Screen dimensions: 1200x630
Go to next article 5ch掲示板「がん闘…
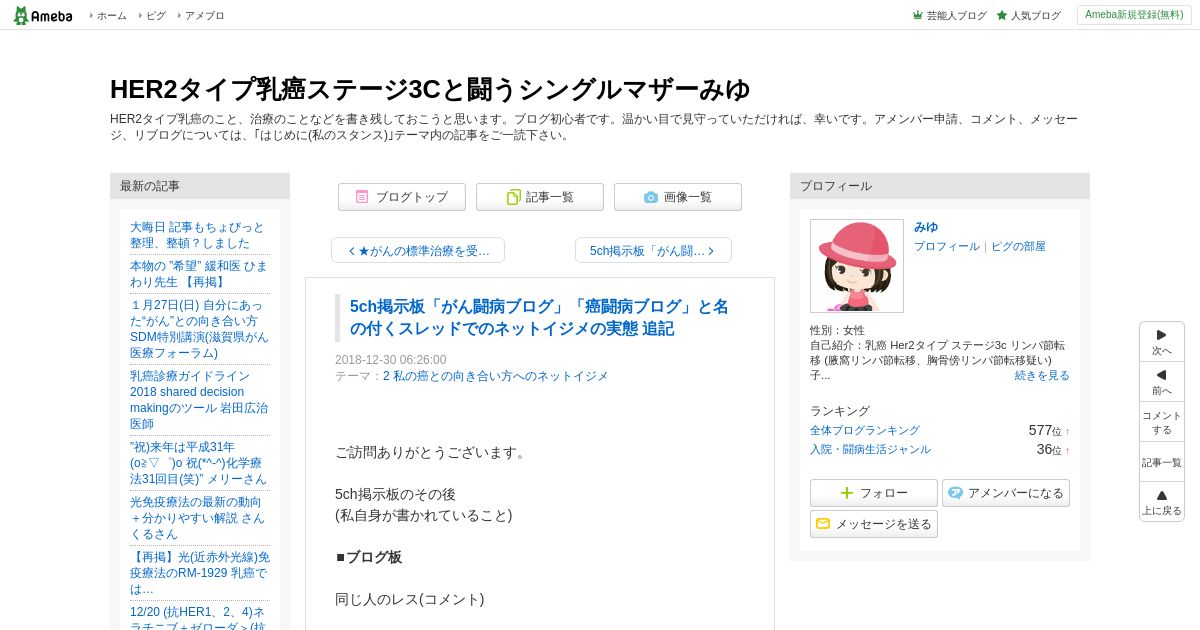point(653,250)
